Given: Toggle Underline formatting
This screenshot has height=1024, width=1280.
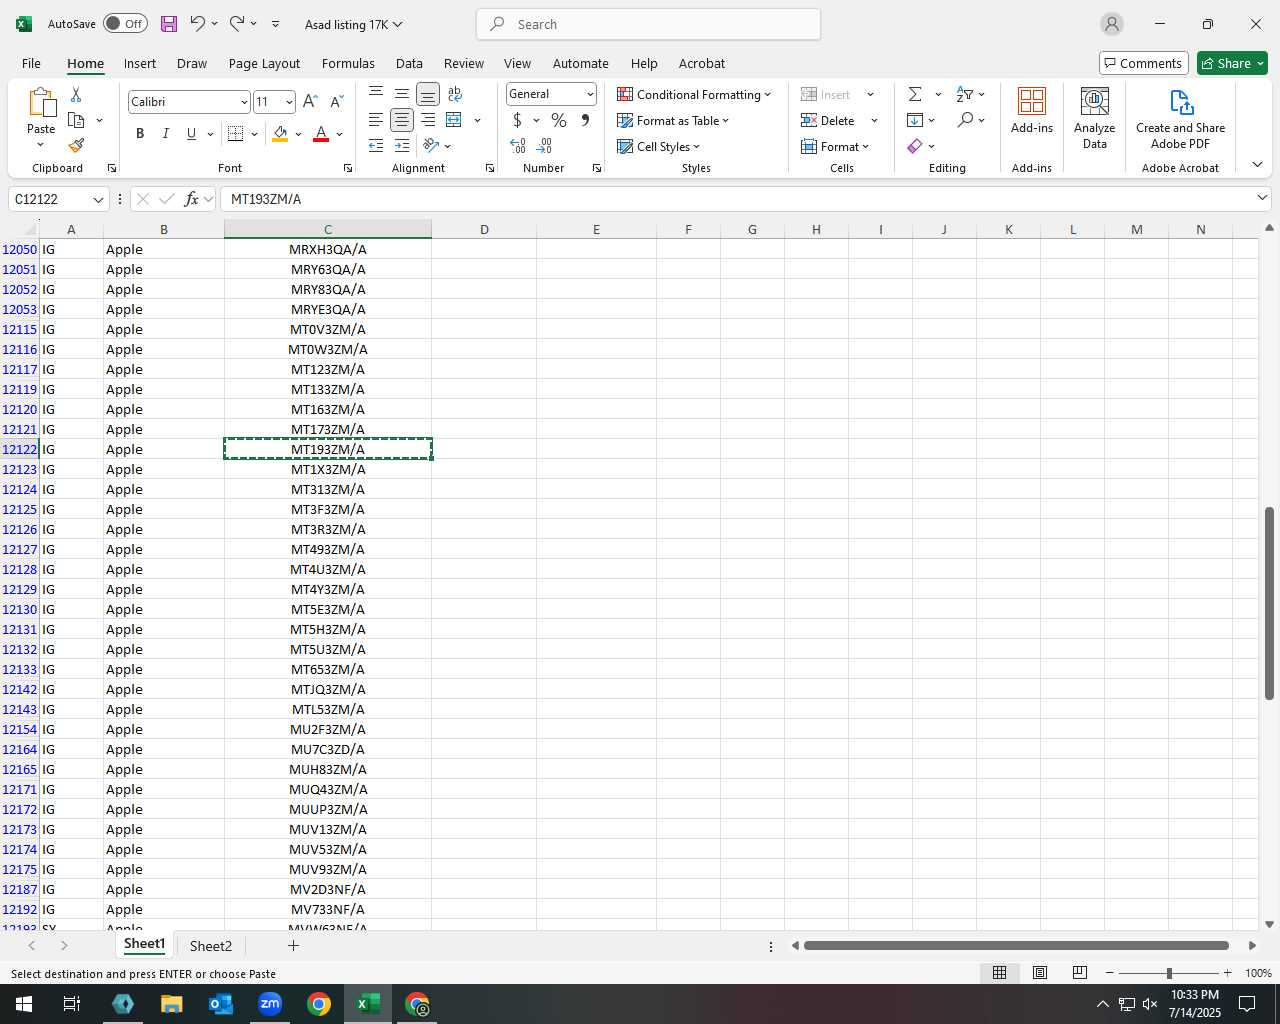Looking at the screenshot, I should (x=191, y=134).
